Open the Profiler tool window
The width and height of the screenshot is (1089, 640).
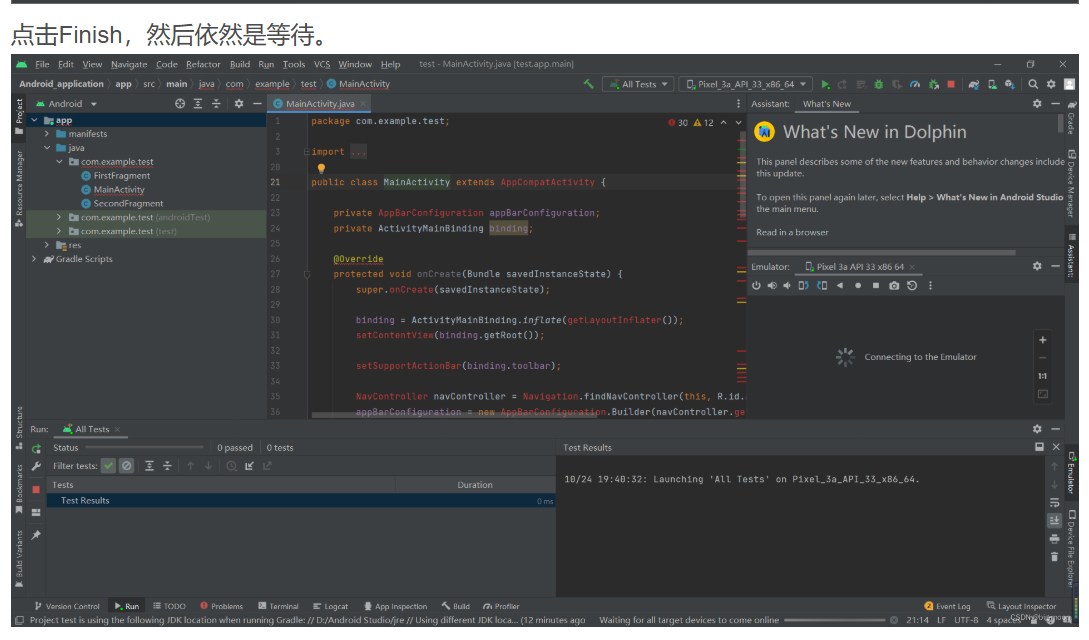501,607
